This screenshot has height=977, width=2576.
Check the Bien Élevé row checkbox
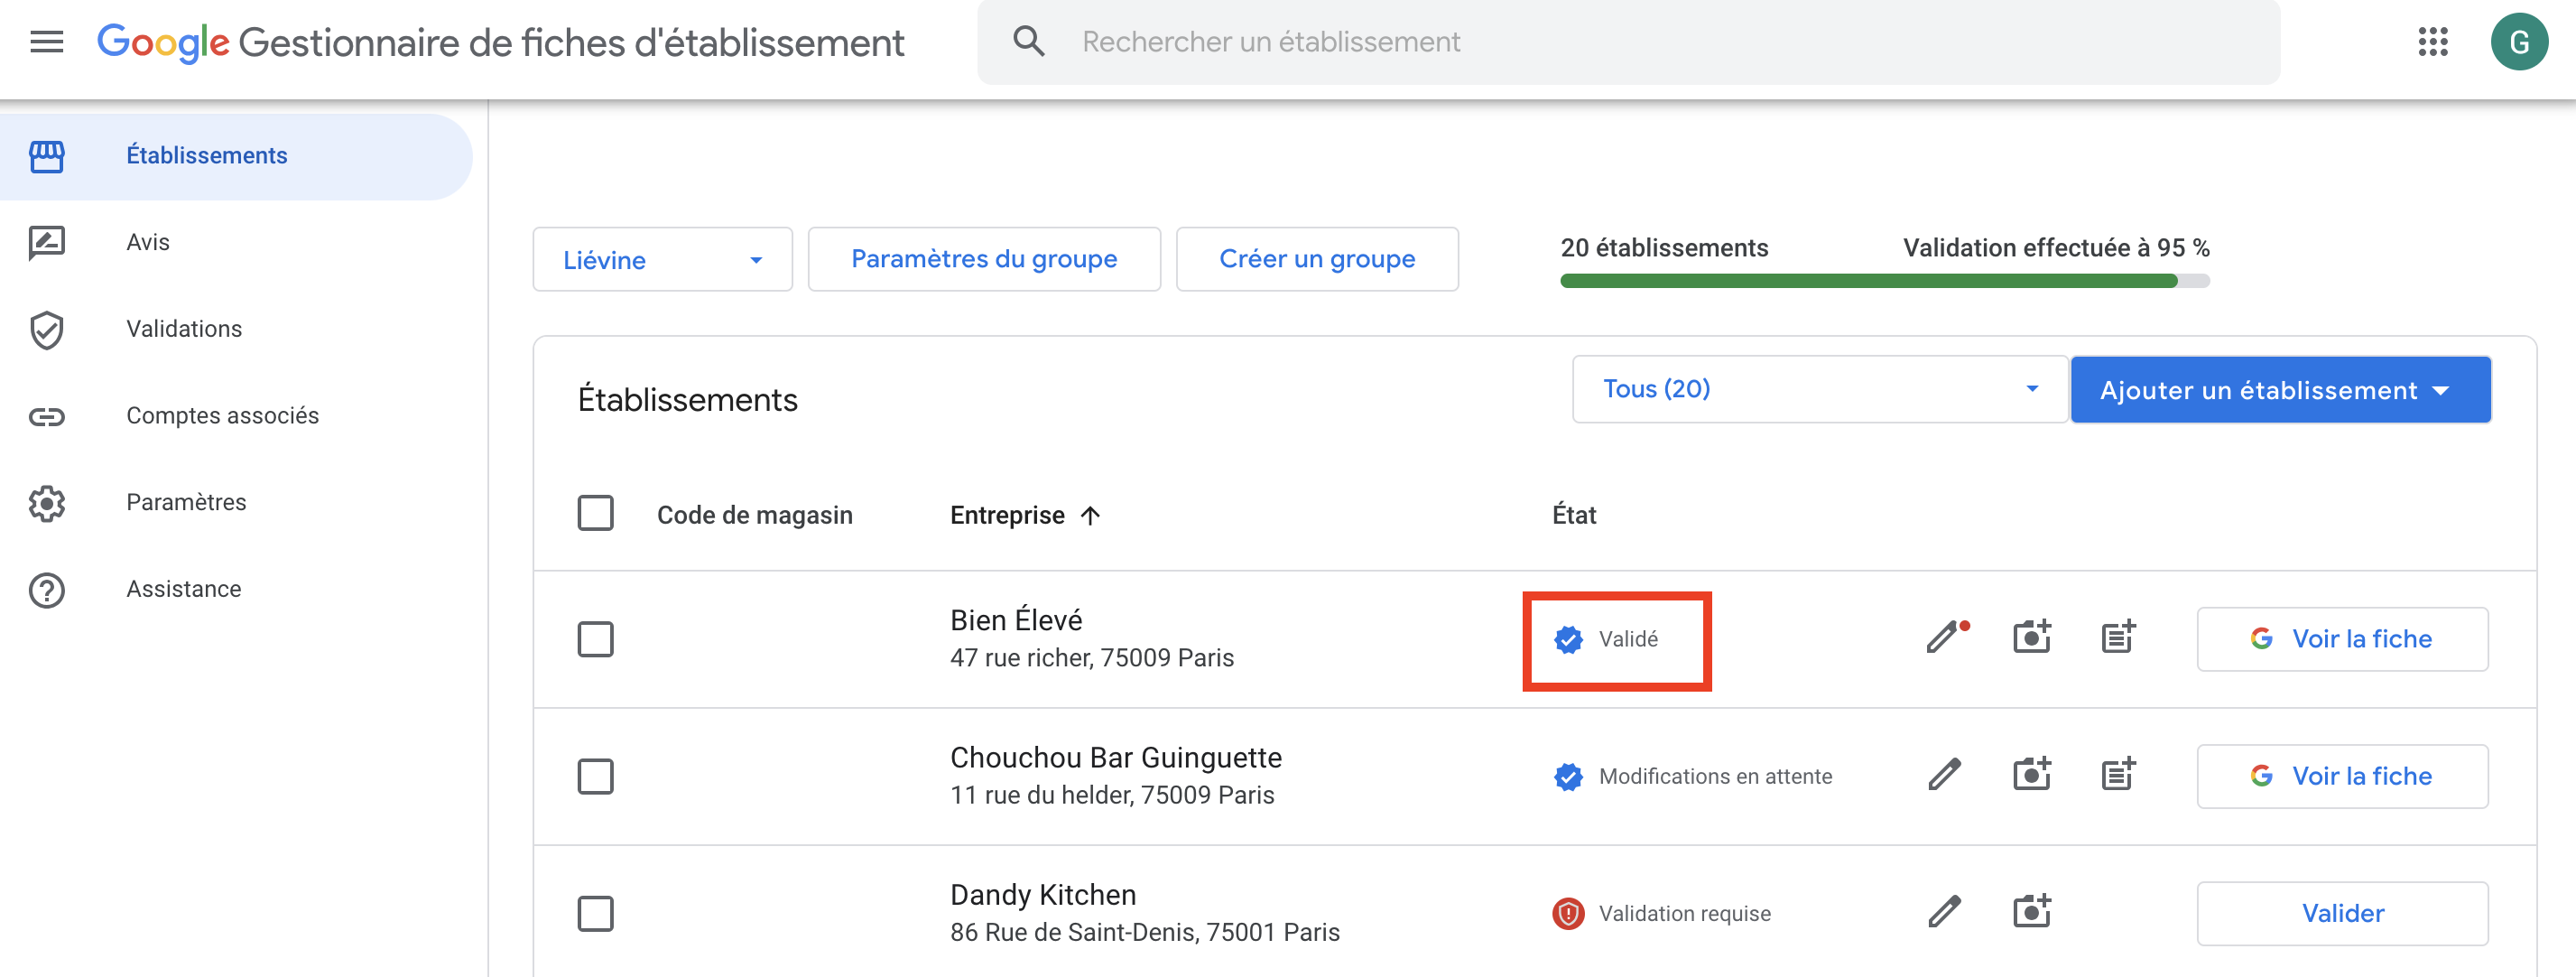(595, 639)
